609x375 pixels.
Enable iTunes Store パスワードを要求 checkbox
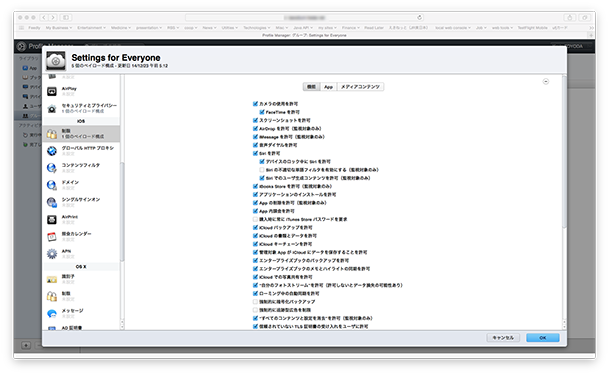[x=255, y=219]
